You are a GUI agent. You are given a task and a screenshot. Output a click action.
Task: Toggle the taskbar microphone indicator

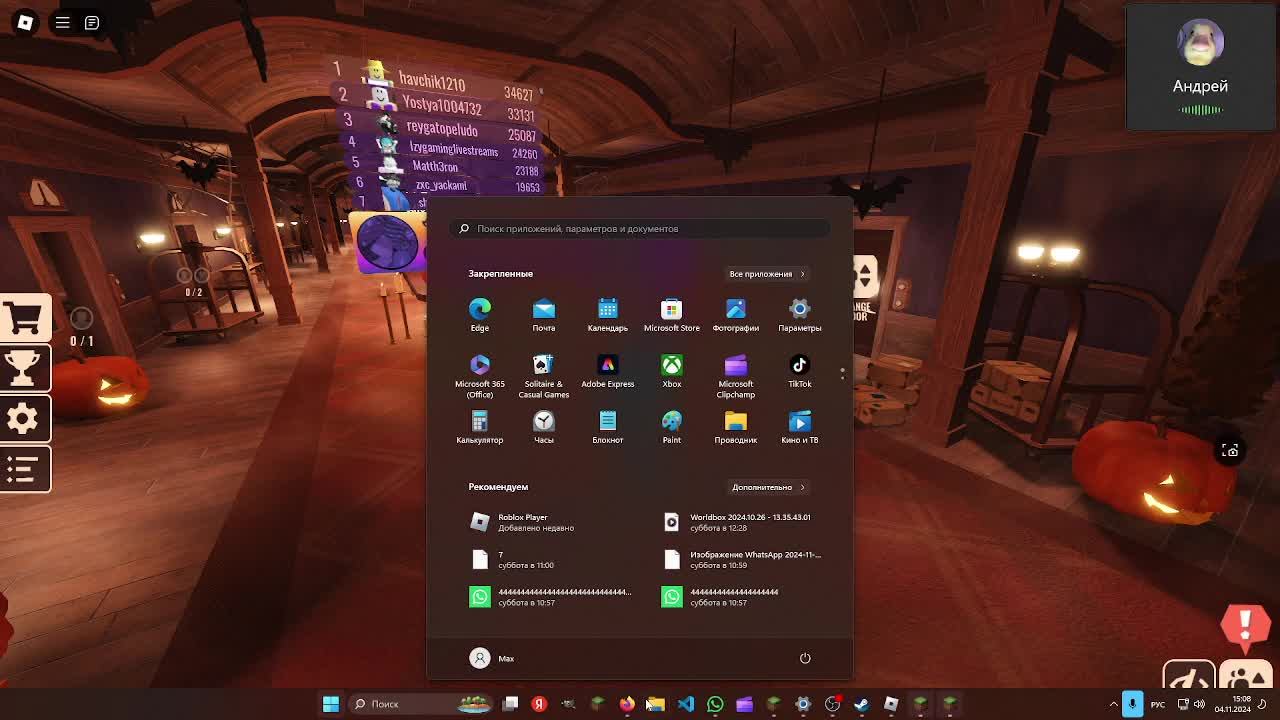1132,704
